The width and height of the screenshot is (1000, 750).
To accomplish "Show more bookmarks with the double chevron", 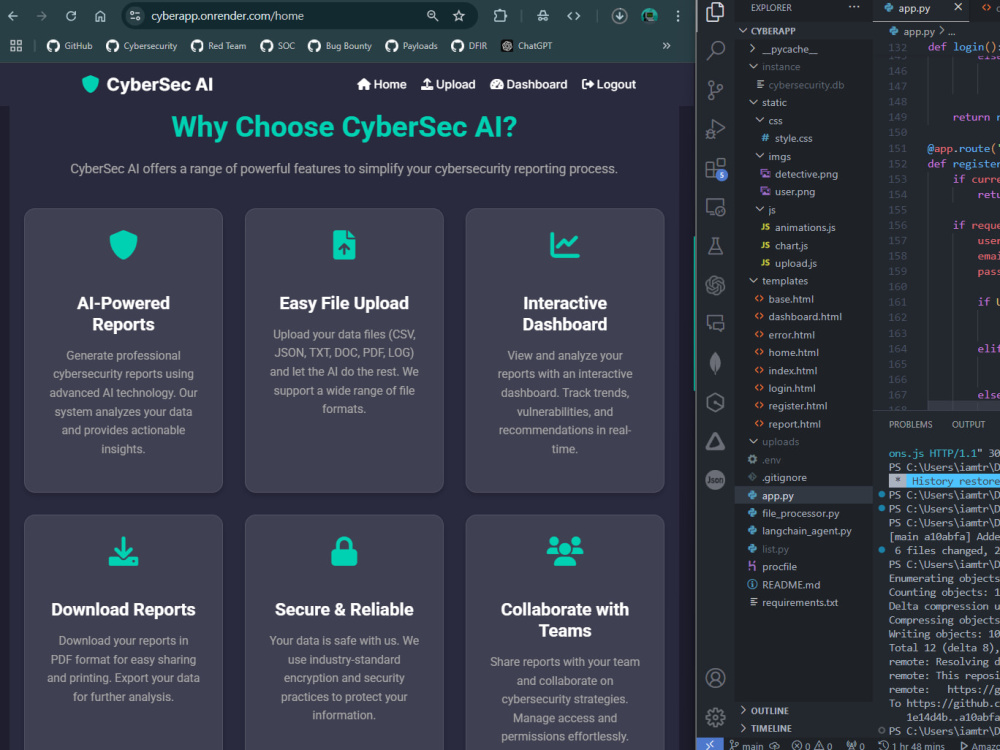I will coord(666,45).
